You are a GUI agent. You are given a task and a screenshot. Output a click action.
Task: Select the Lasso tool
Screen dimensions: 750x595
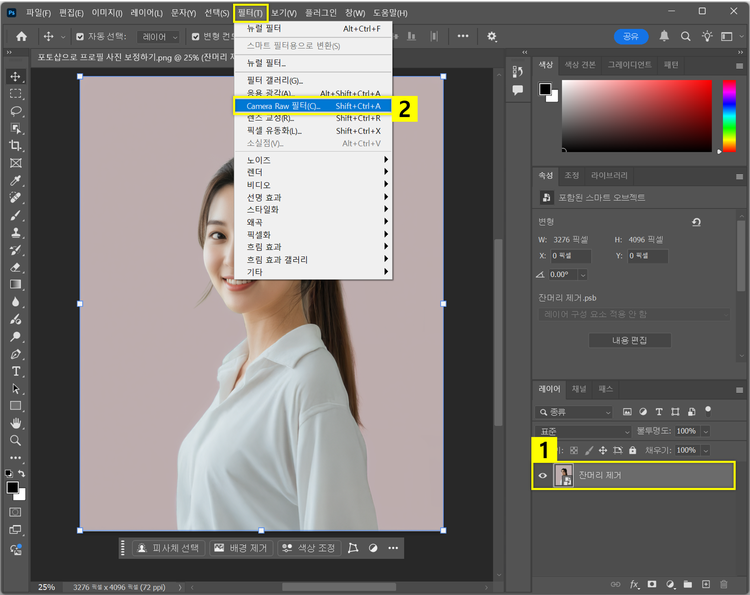(x=15, y=111)
